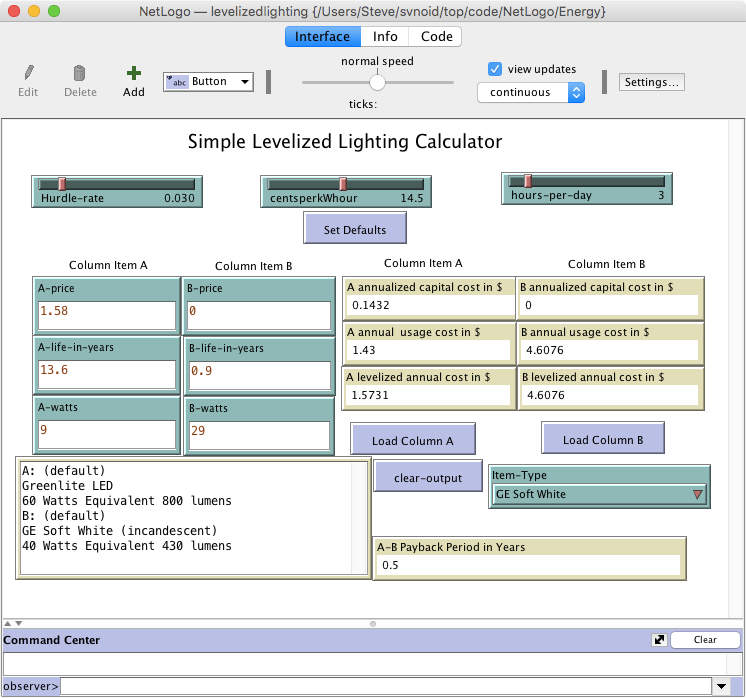Click the A-price input field
The width and height of the screenshot is (746, 698).
click(106, 316)
